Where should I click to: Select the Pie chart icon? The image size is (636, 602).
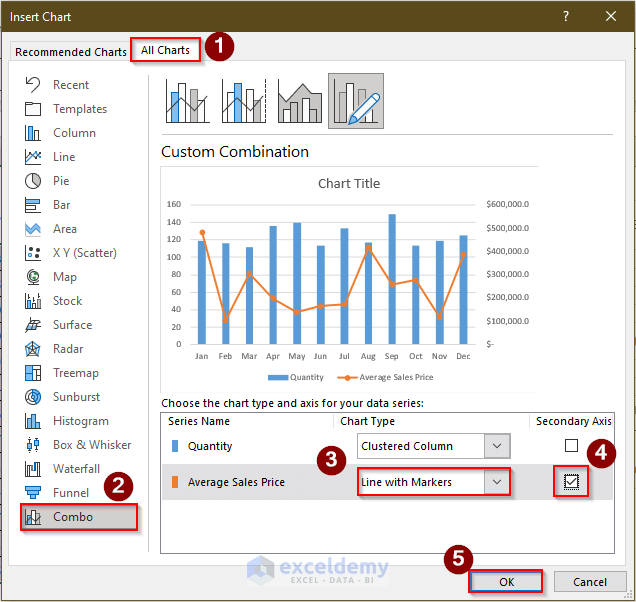(x=33, y=181)
